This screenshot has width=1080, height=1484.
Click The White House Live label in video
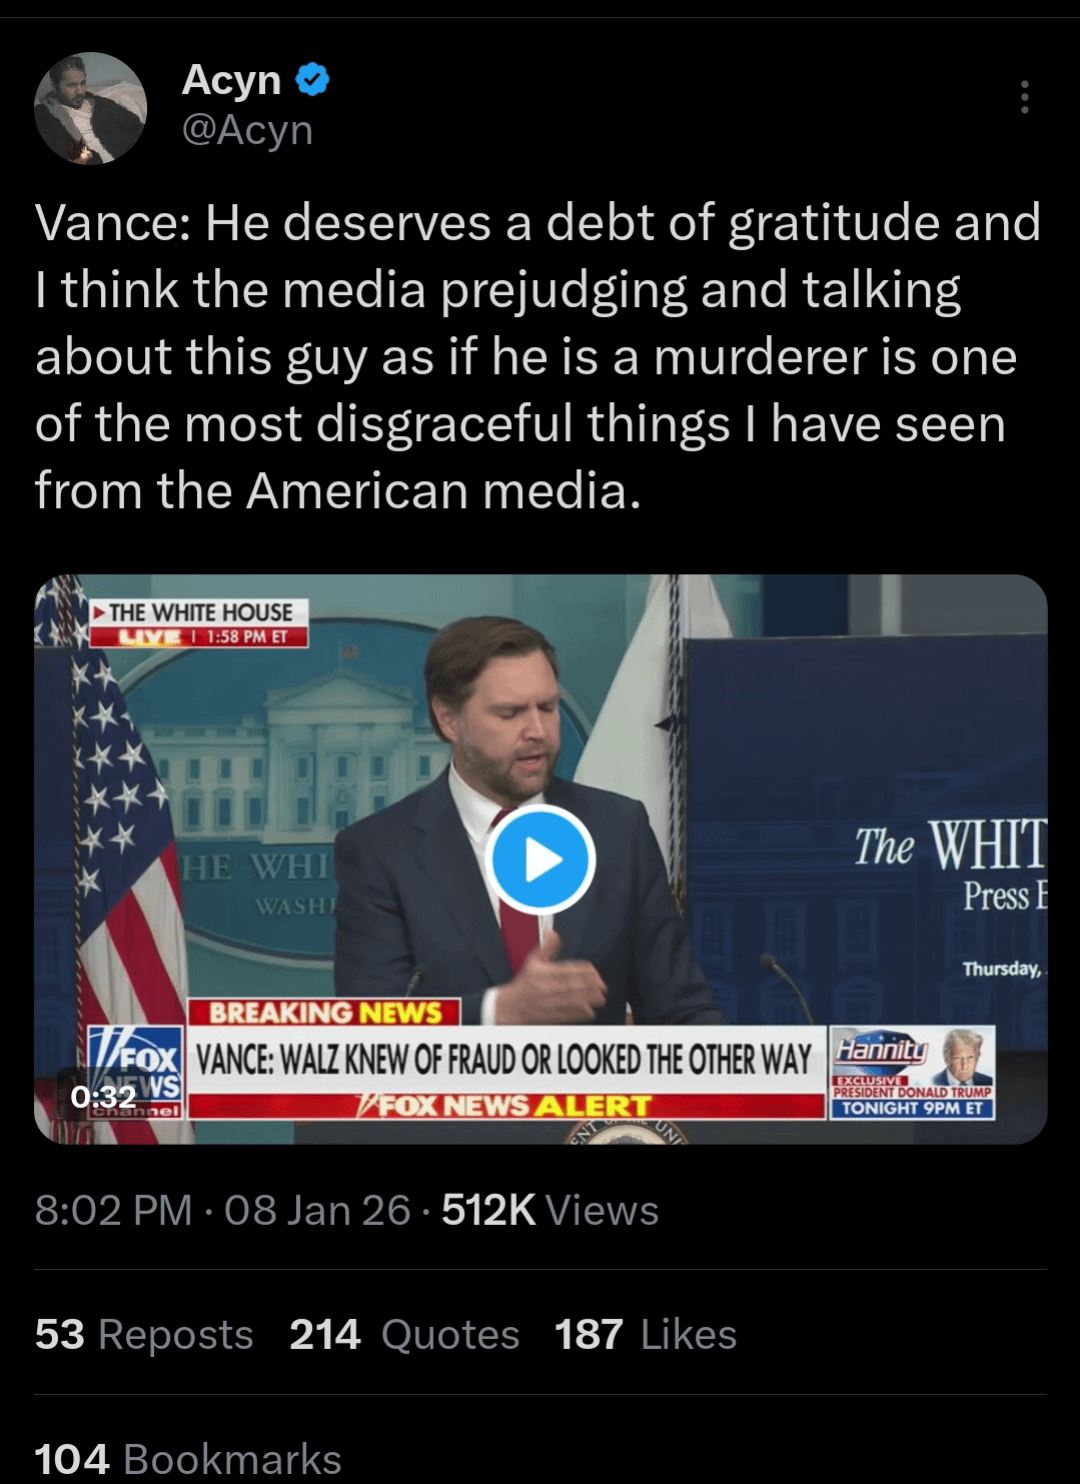pos(199,622)
